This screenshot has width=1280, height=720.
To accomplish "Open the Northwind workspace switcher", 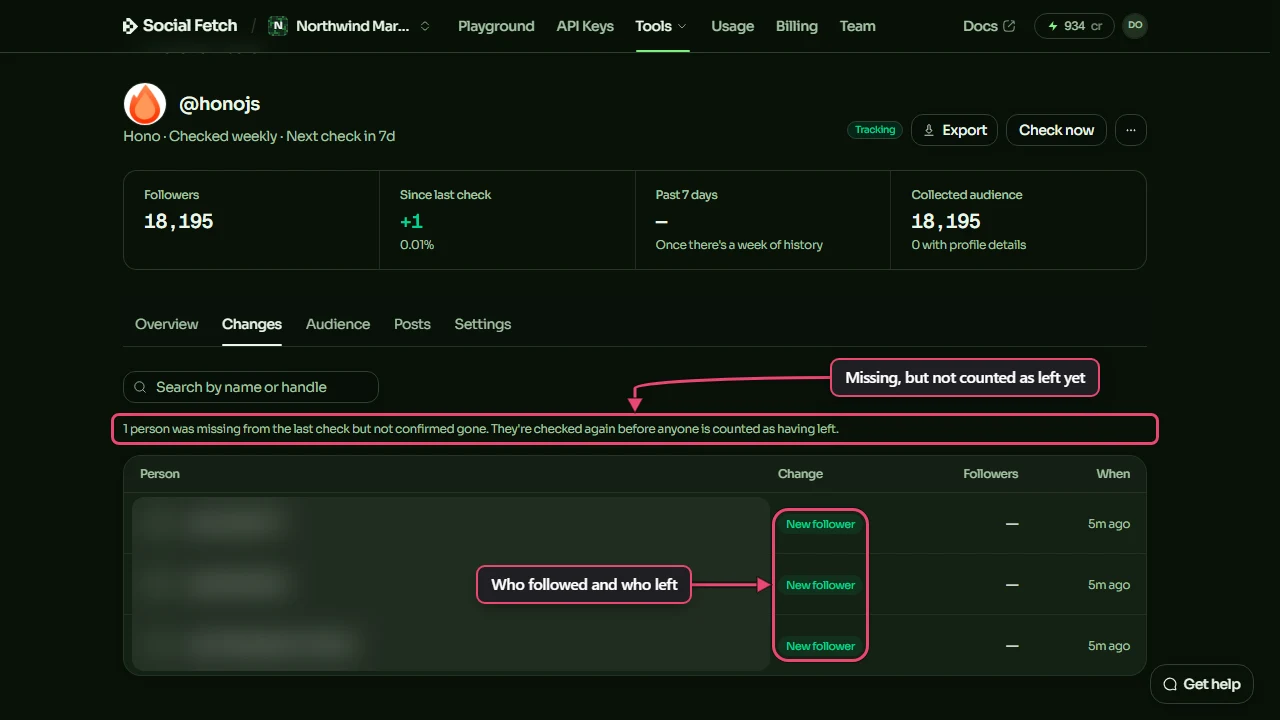I will coord(349,26).
